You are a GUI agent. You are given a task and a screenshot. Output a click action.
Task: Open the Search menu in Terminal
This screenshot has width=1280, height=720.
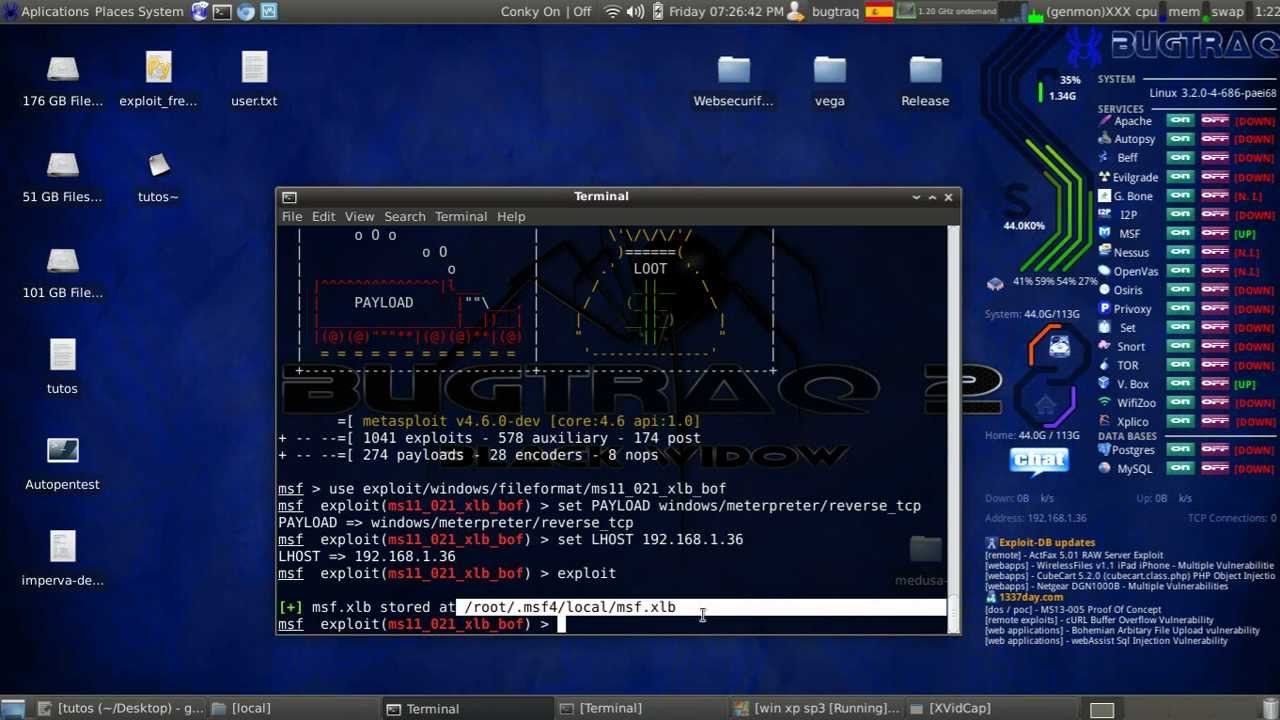coord(405,216)
